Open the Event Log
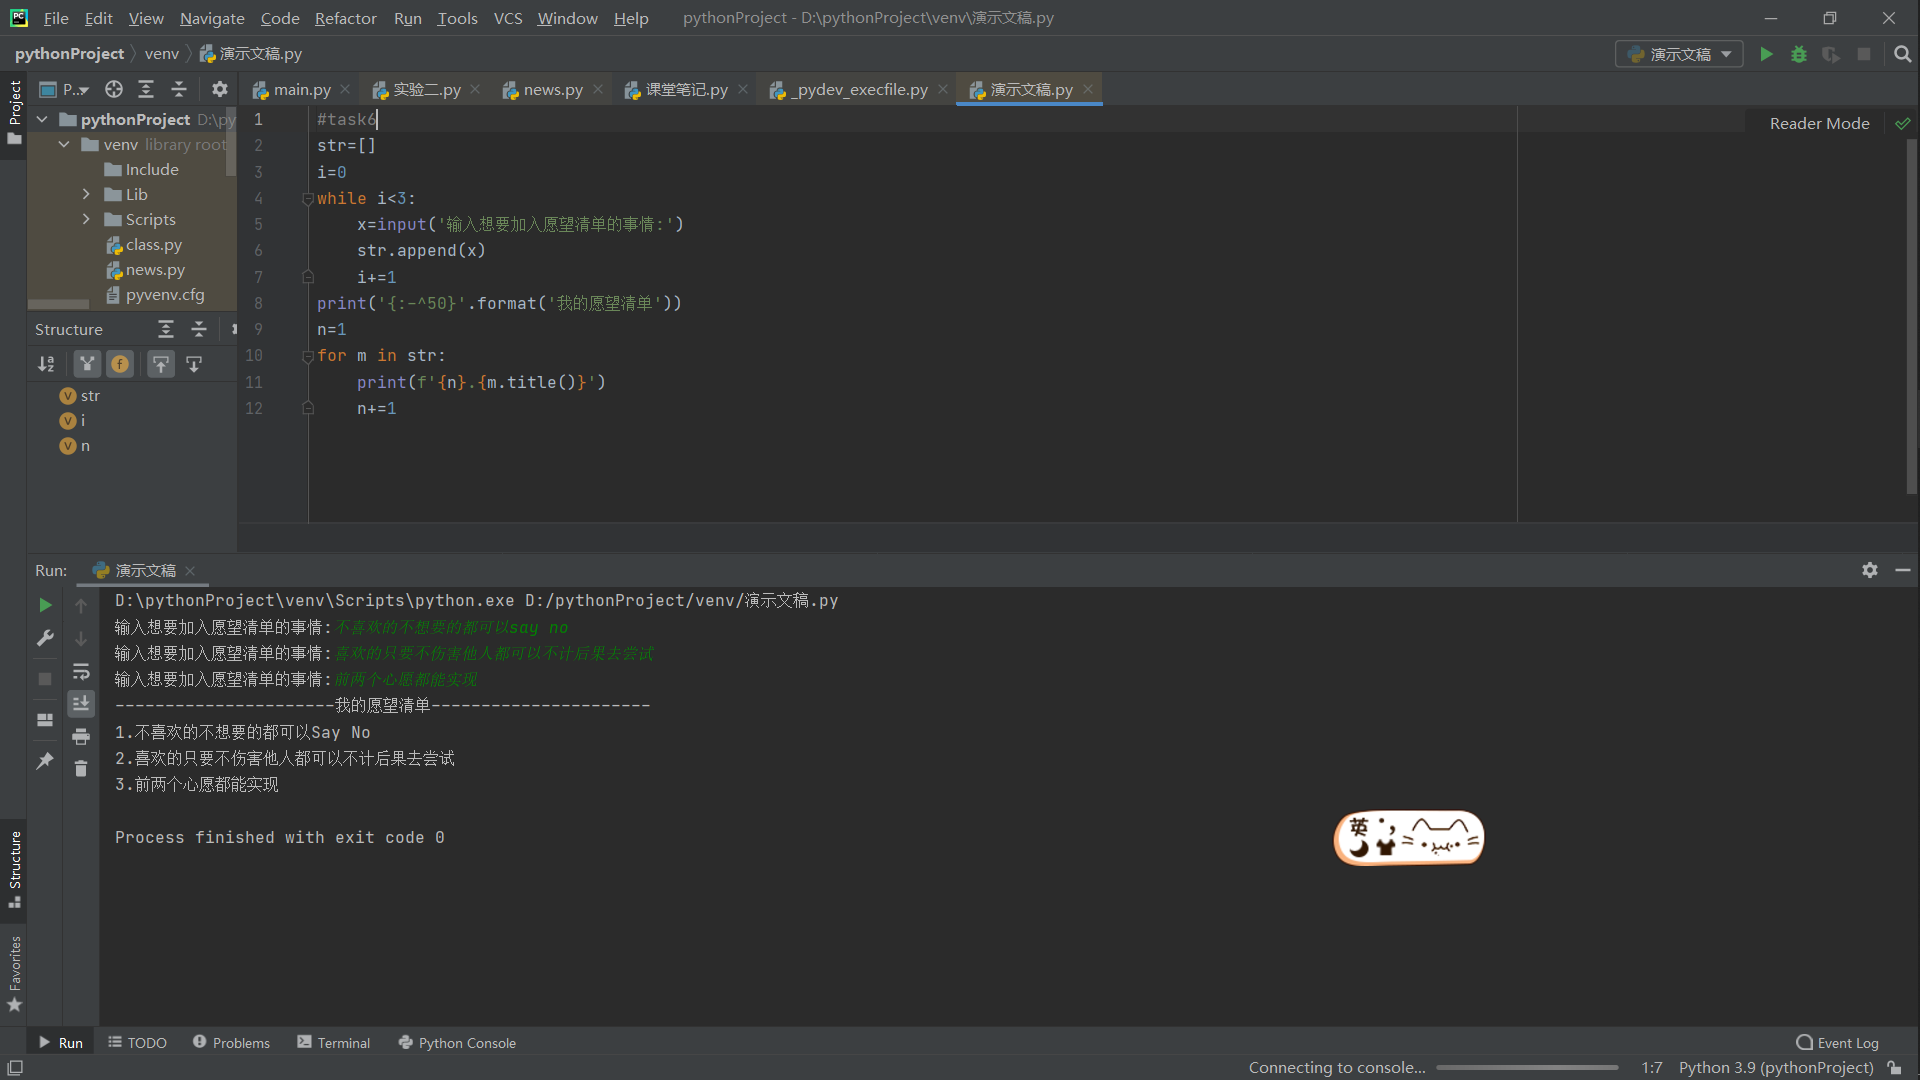The width and height of the screenshot is (1920, 1080). (x=1837, y=1042)
